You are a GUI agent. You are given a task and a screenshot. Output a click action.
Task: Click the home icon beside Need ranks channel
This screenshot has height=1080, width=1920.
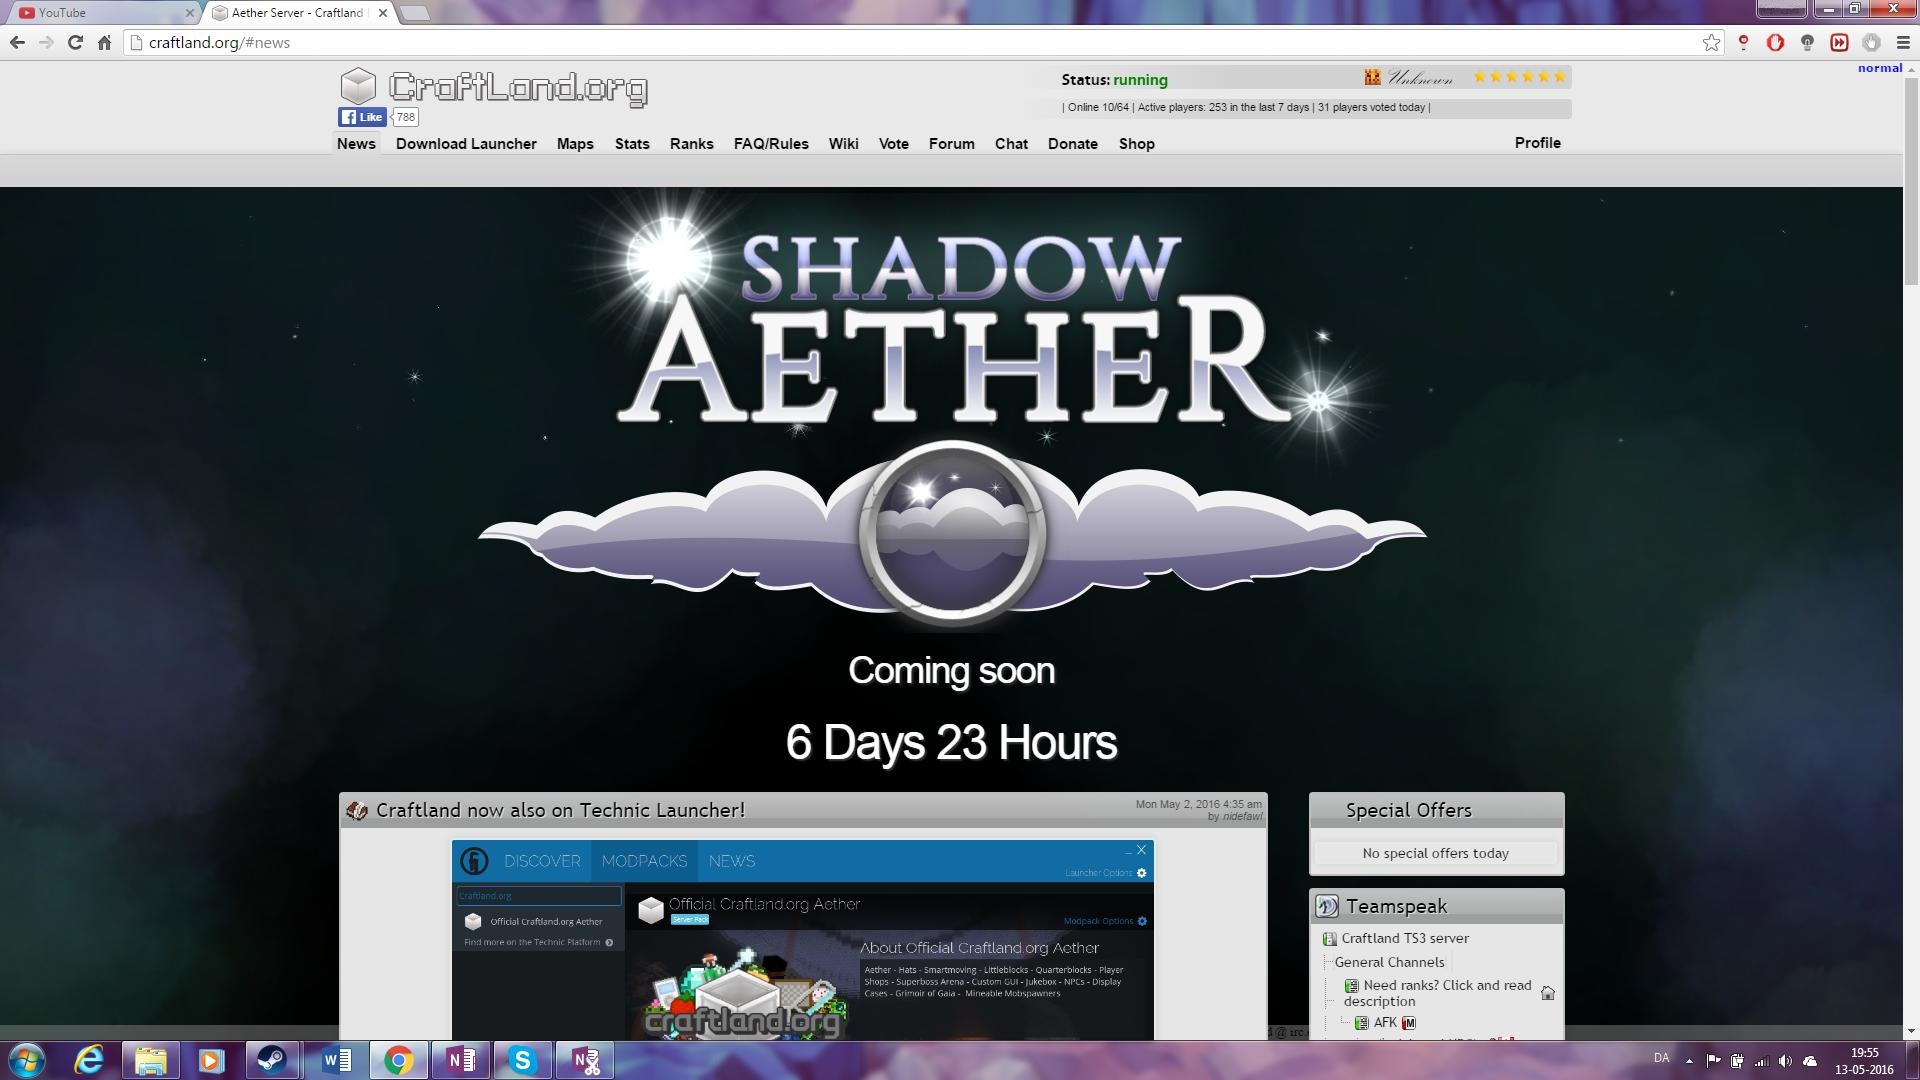tap(1547, 993)
